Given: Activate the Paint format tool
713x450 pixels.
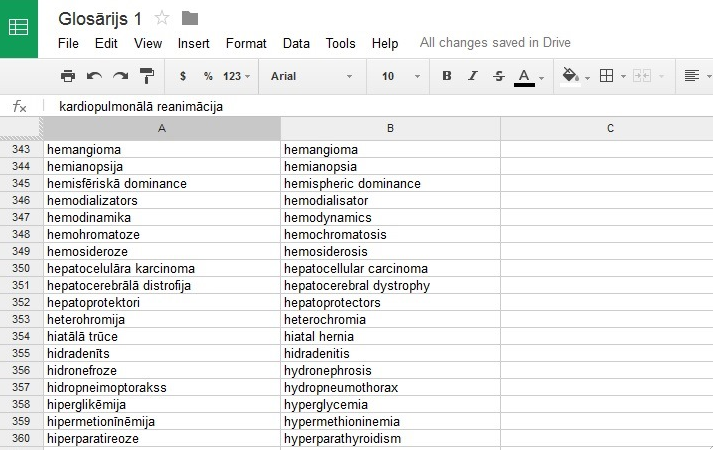Looking at the screenshot, I should (147, 76).
